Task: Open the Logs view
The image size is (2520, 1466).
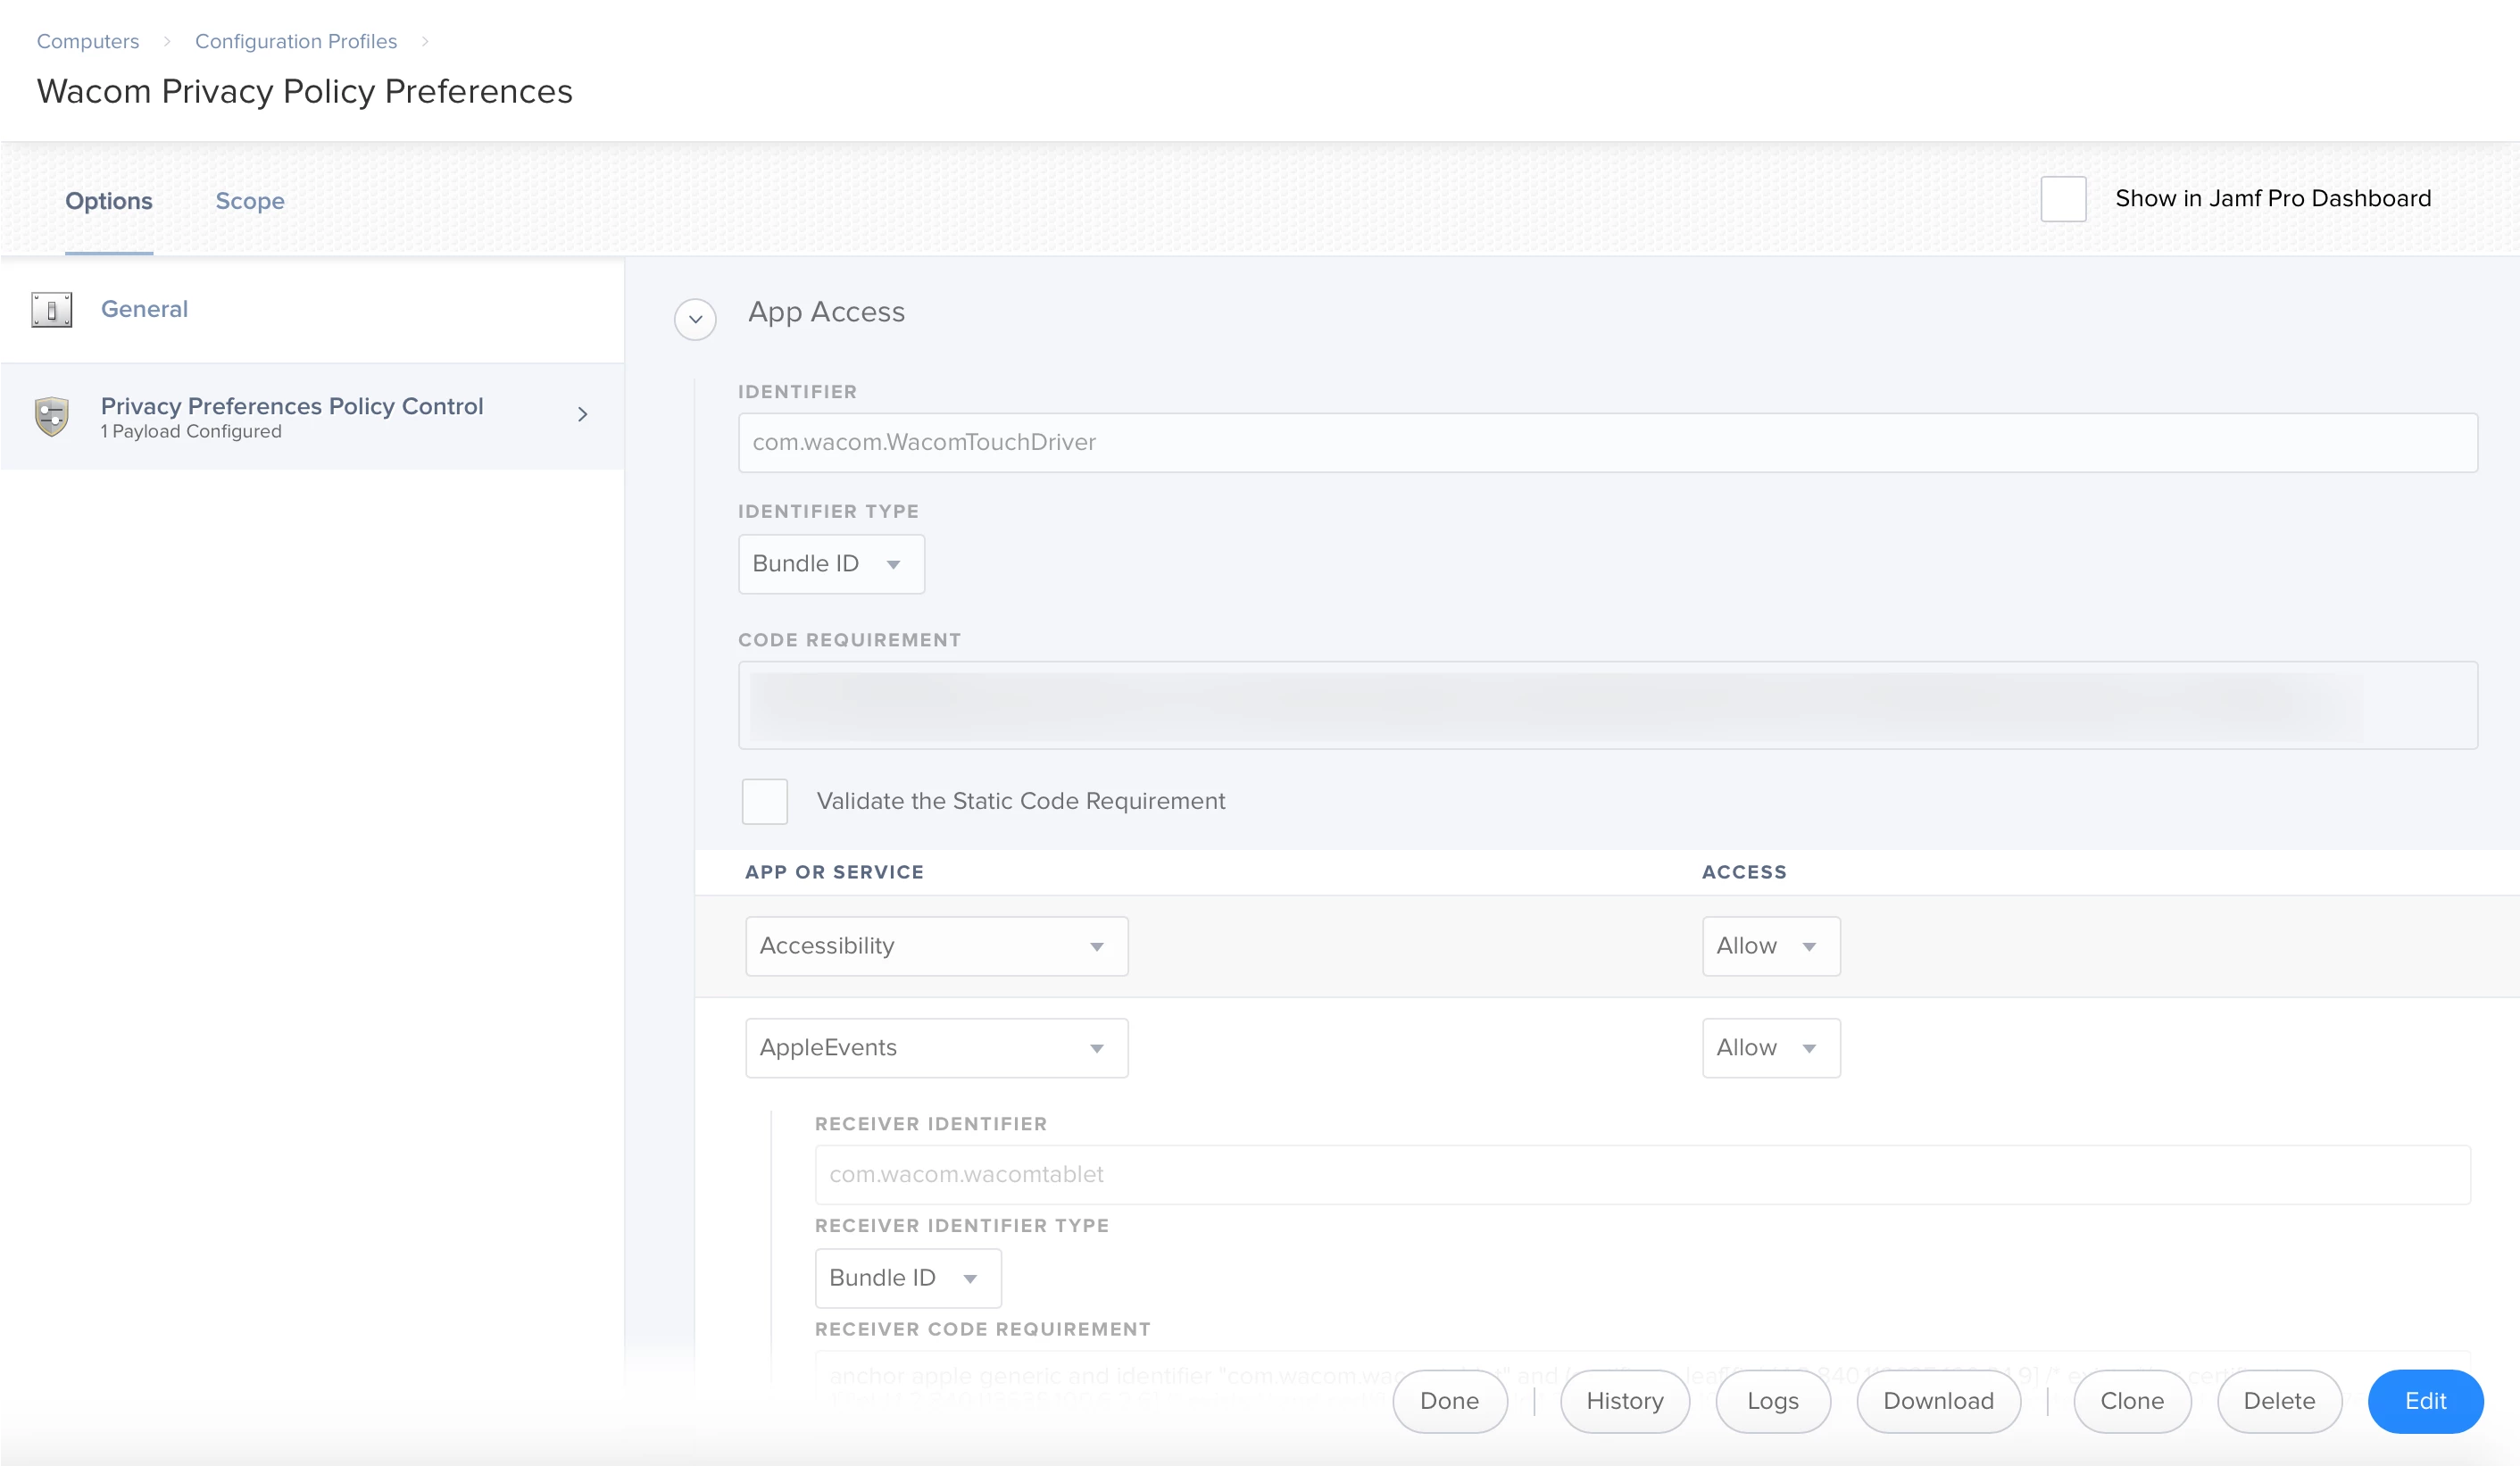Action: (1773, 1401)
